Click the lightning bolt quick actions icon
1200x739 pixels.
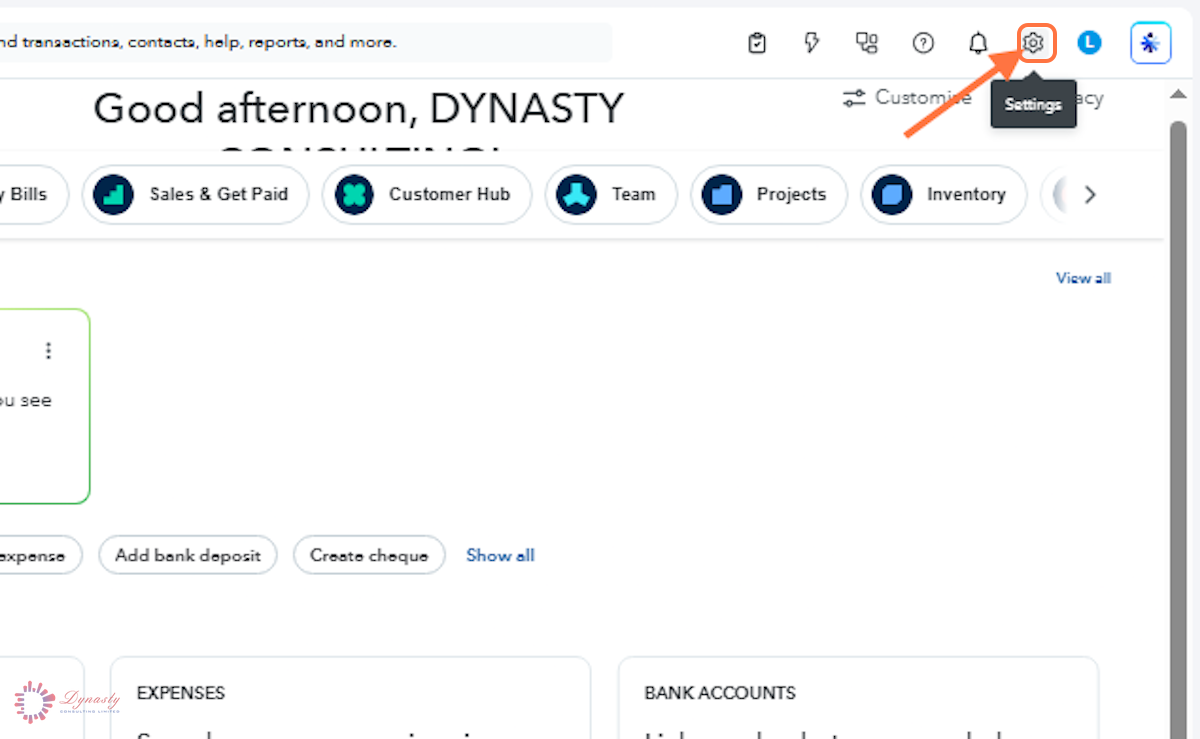[x=812, y=43]
